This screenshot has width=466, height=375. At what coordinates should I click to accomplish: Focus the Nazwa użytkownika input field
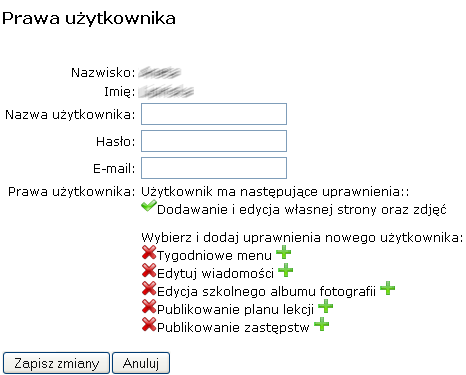point(214,114)
